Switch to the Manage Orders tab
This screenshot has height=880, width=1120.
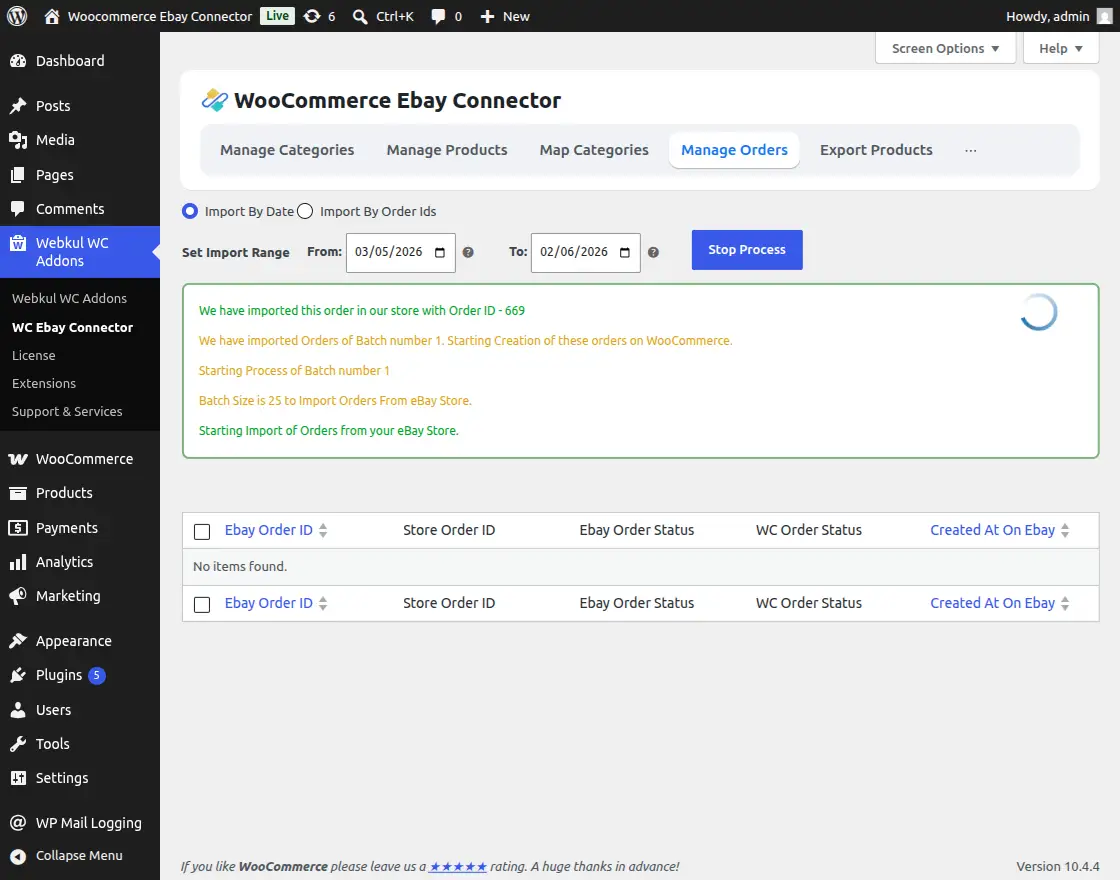[x=734, y=150]
